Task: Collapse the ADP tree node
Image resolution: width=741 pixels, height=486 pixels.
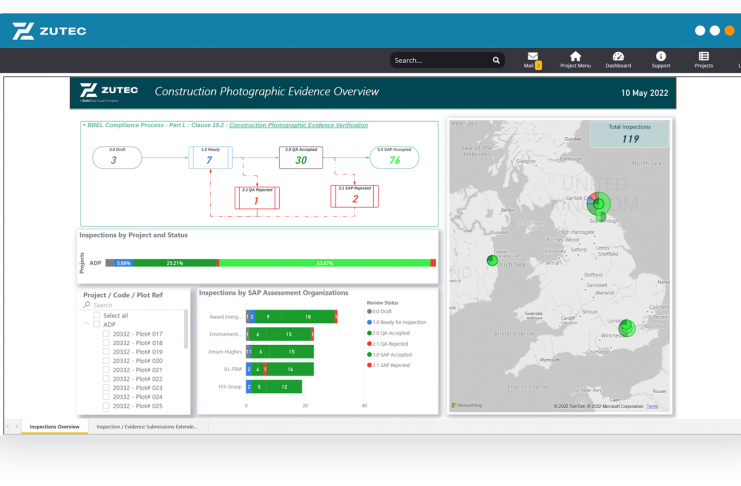Action: [86, 324]
